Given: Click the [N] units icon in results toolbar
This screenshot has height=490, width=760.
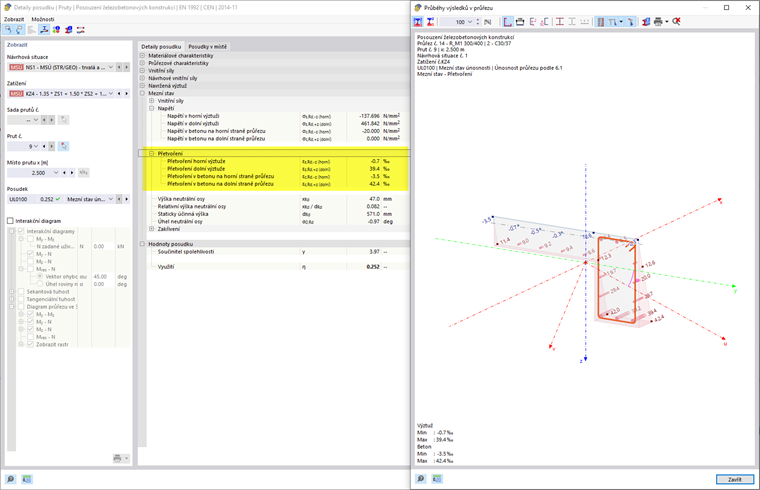Looking at the screenshot, I should (488, 22).
